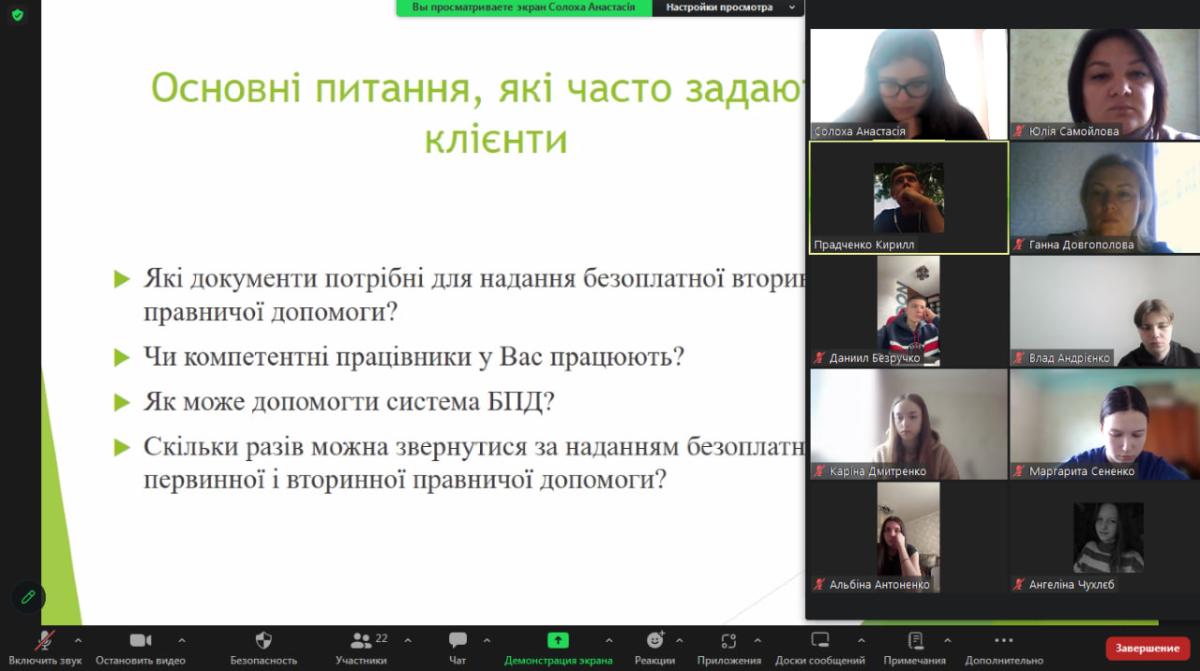This screenshot has width=1200, height=671.
Task: Click muted mic icon of Юлія Самойлова
Action: tap(1019, 131)
